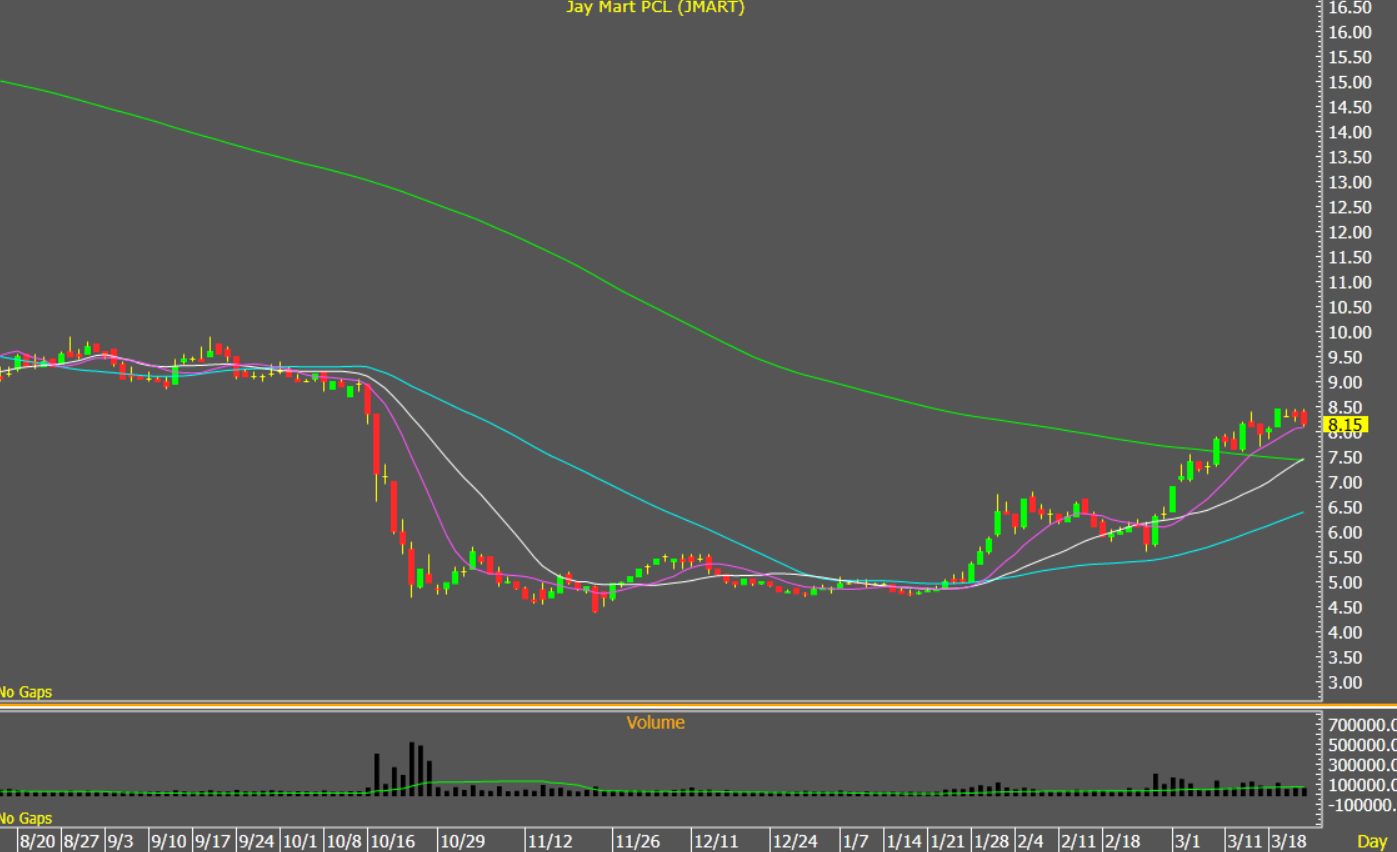
Task: Click the 12/11 date label
Action: tap(716, 842)
